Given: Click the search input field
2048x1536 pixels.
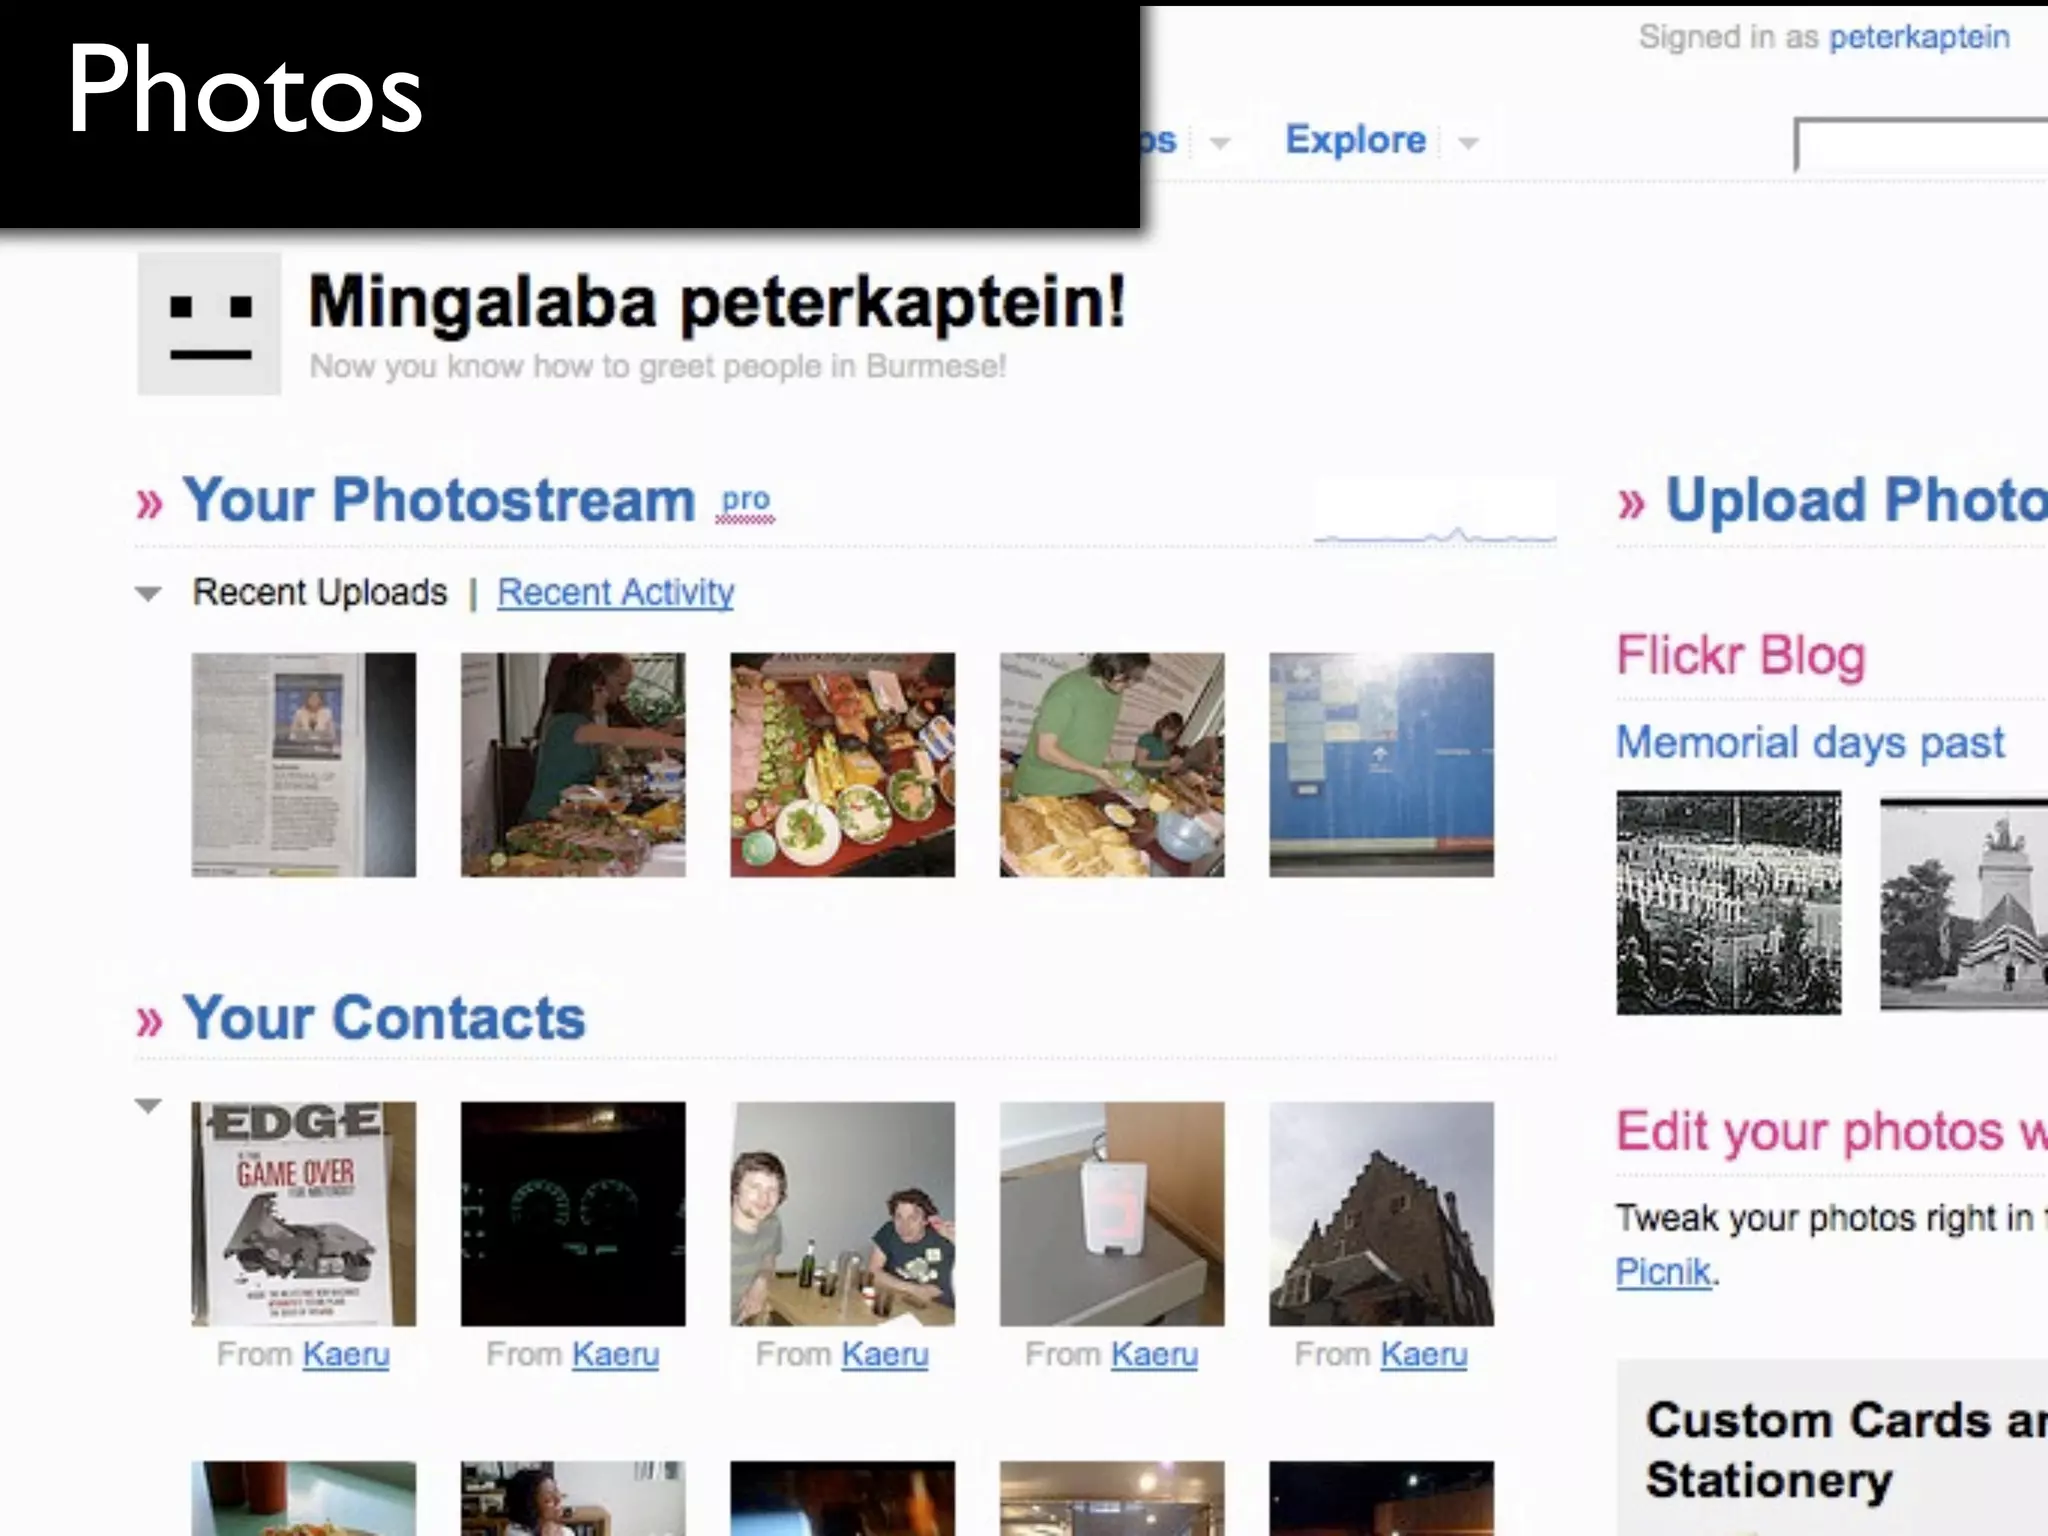Looking at the screenshot, I should (x=1920, y=146).
